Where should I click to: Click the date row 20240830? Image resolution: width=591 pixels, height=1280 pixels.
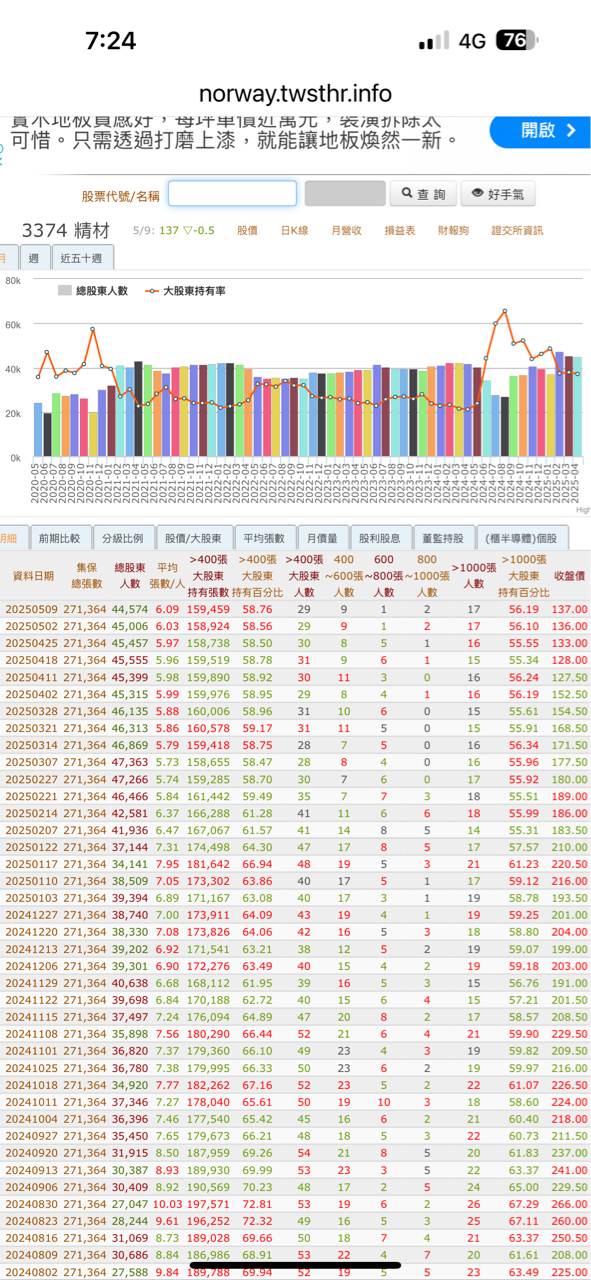coord(31,1204)
